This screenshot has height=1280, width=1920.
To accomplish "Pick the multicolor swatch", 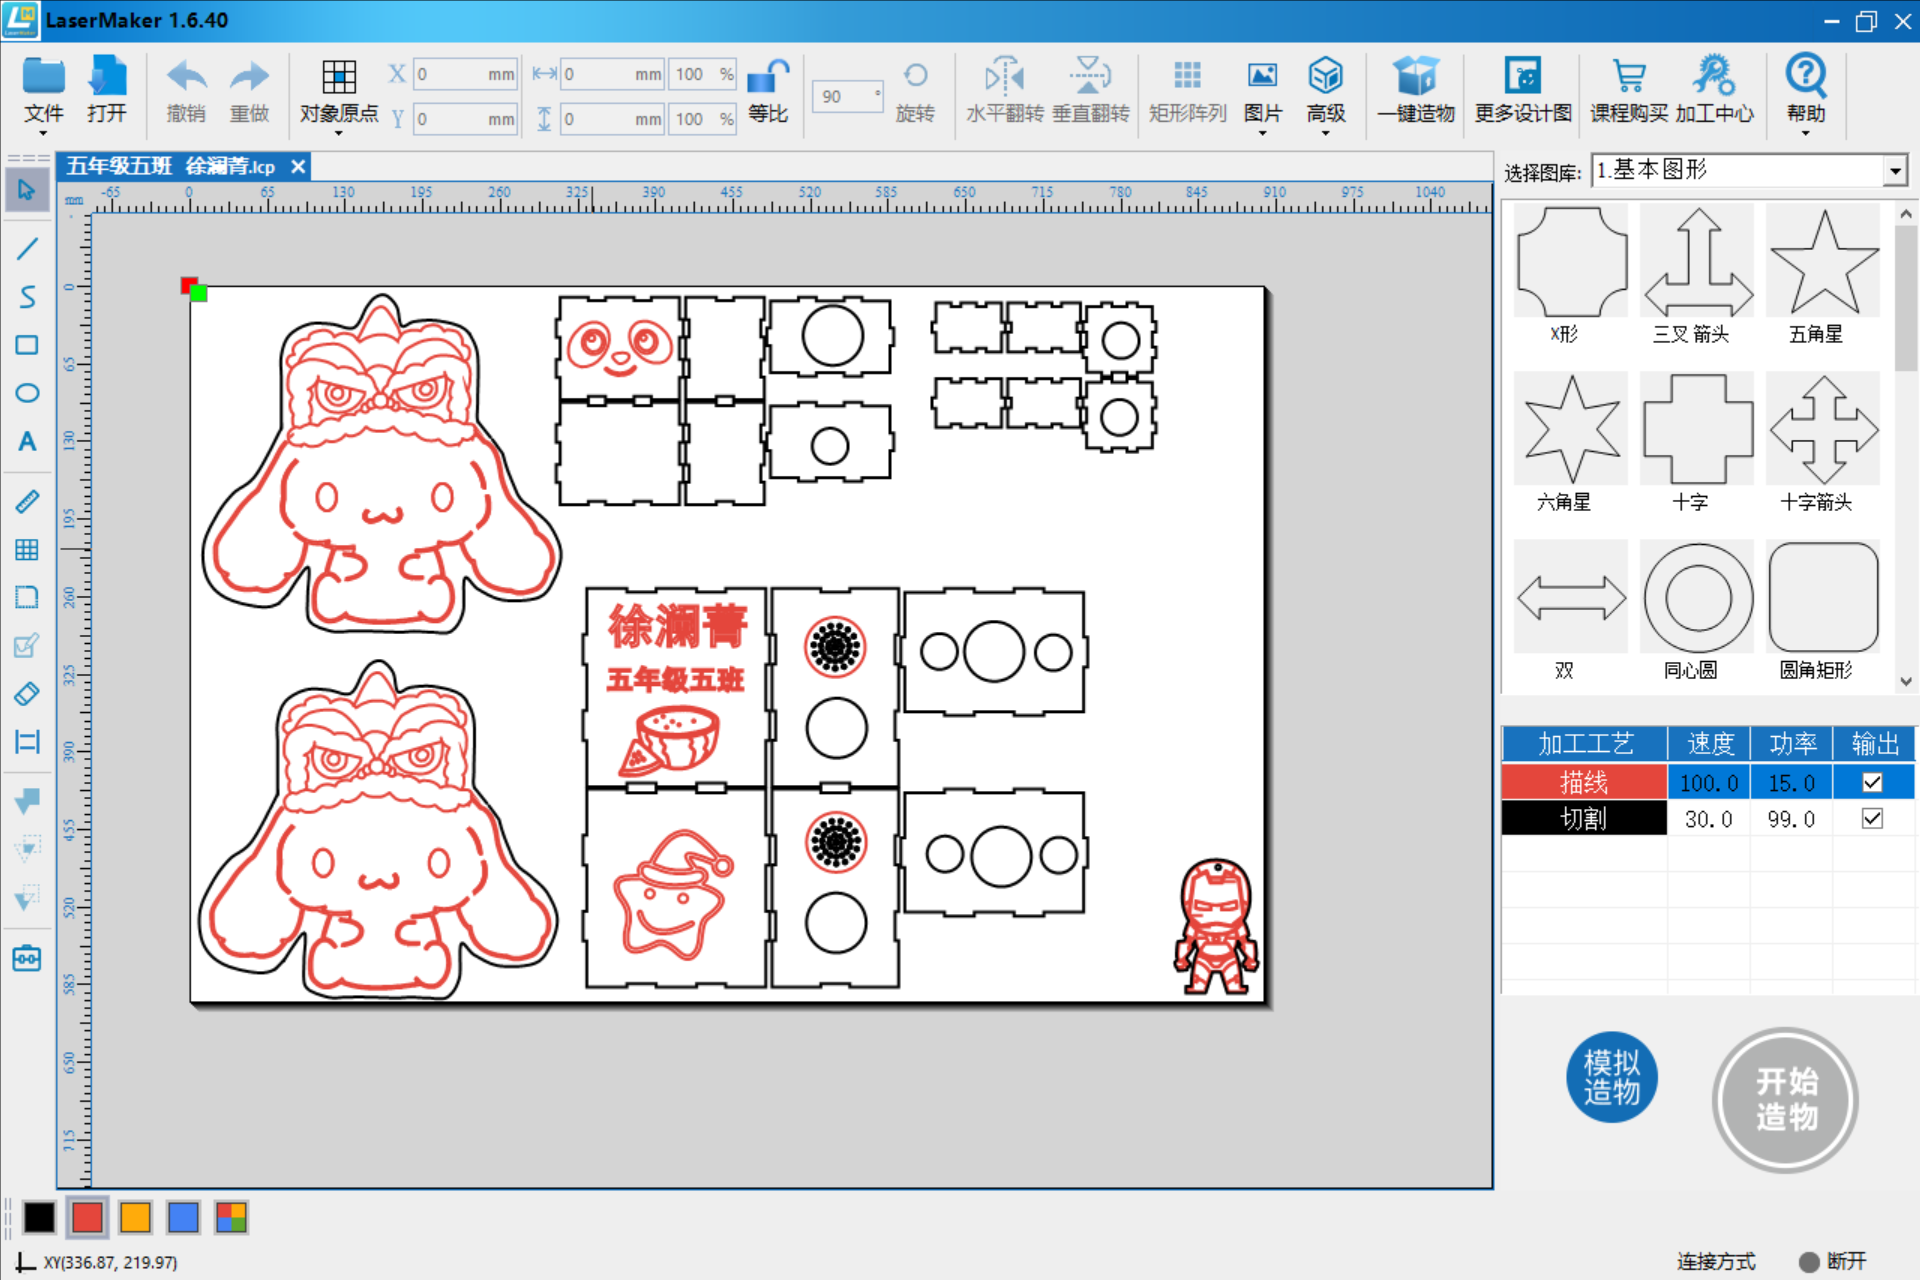I will coord(231,1217).
